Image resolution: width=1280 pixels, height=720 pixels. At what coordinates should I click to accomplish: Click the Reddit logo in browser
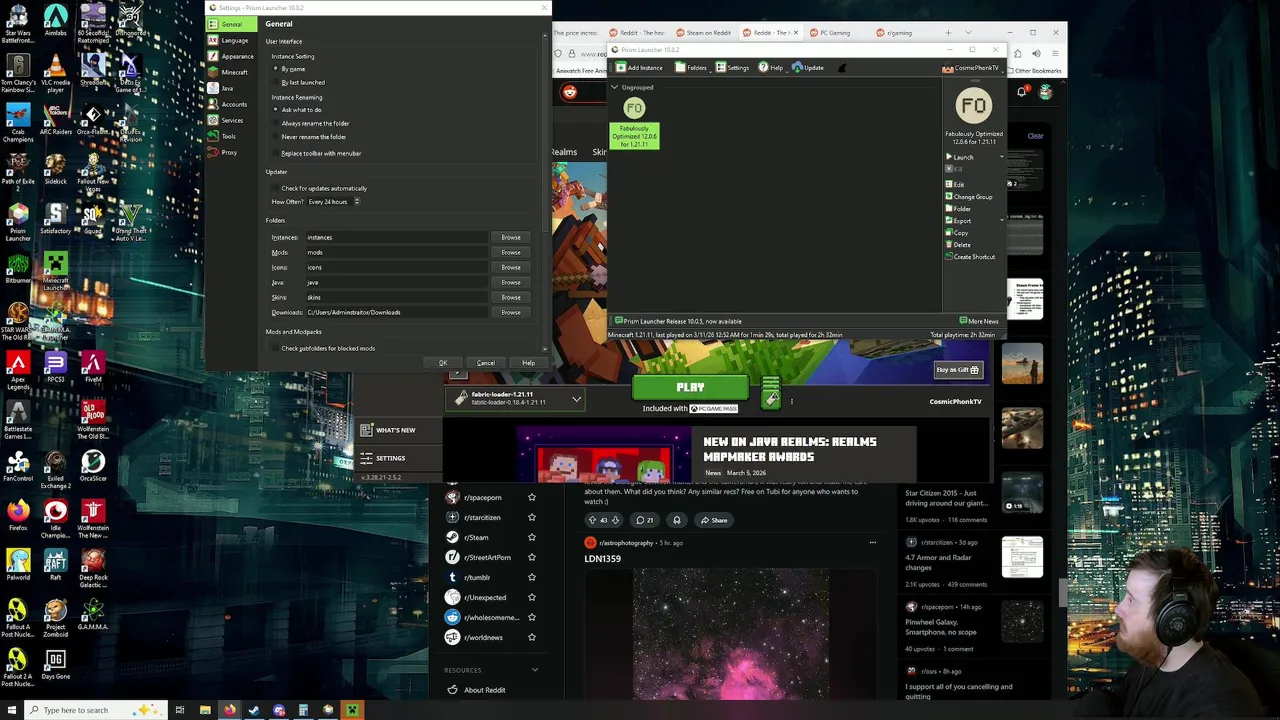[570, 92]
